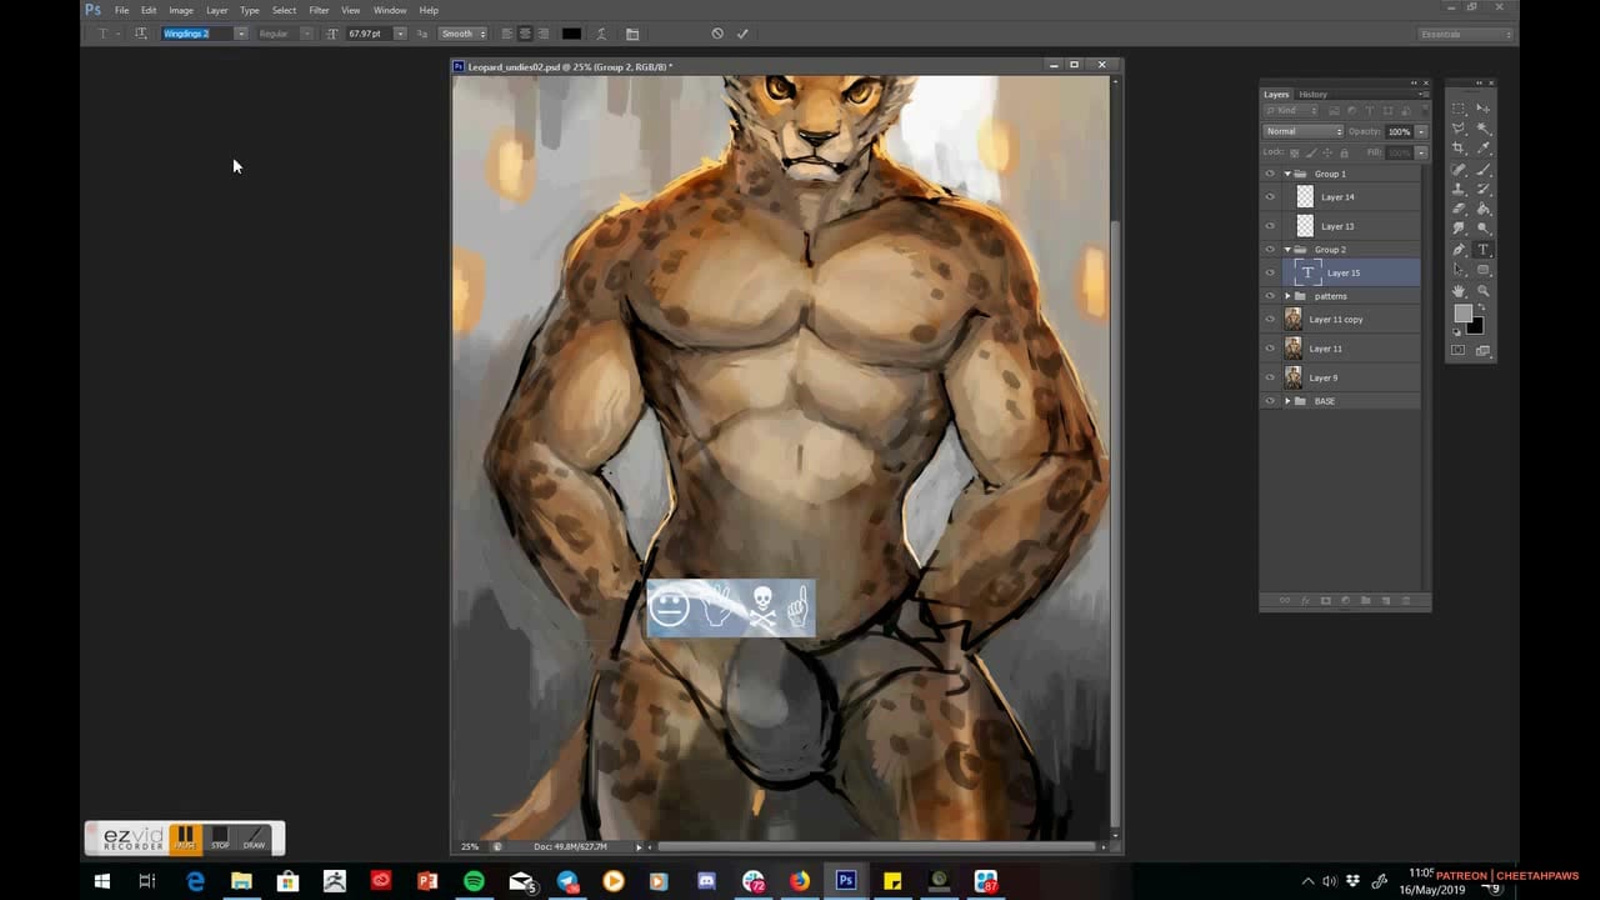Change screen mode in toolbox
The width and height of the screenshot is (1600, 900).
(x=1483, y=350)
